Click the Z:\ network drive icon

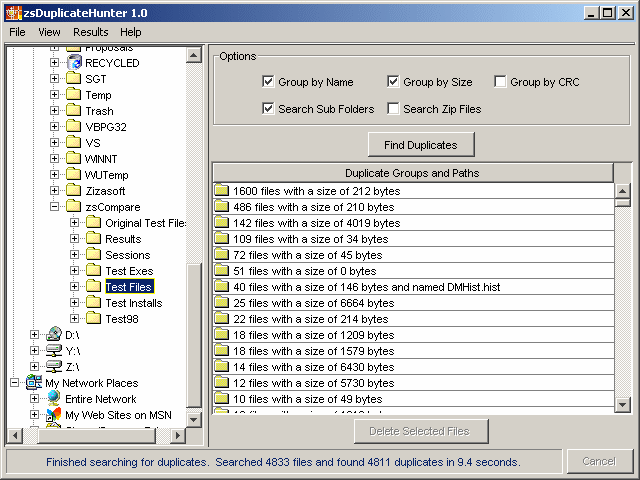(x=54, y=366)
